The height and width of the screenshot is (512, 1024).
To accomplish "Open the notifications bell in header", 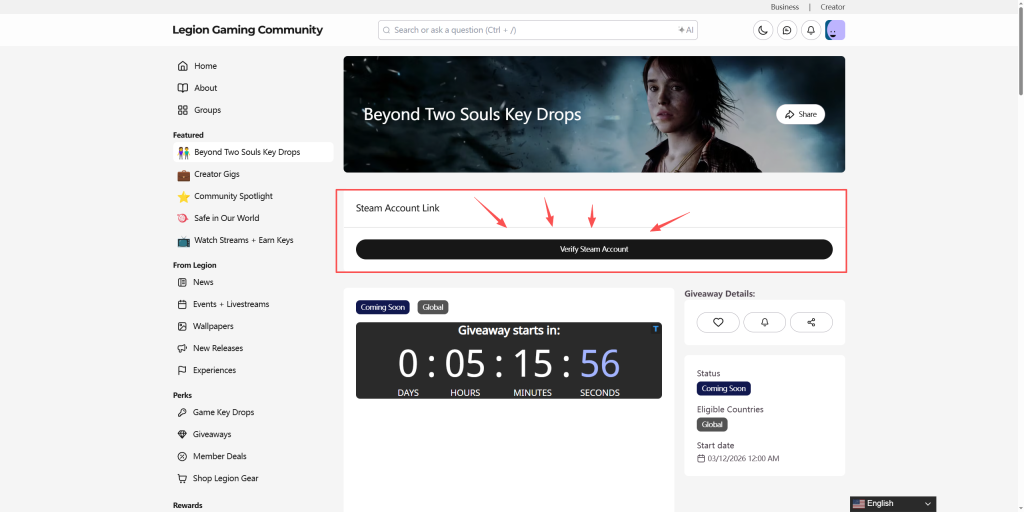I will [811, 30].
